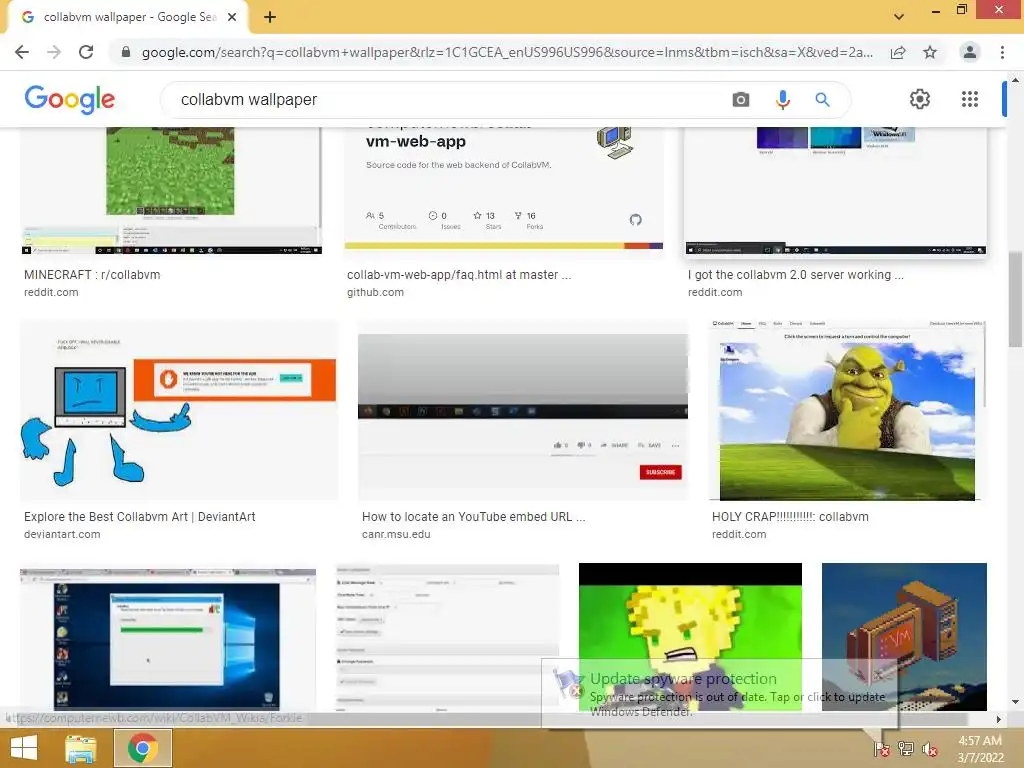Click the address bar URL

point(507,52)
